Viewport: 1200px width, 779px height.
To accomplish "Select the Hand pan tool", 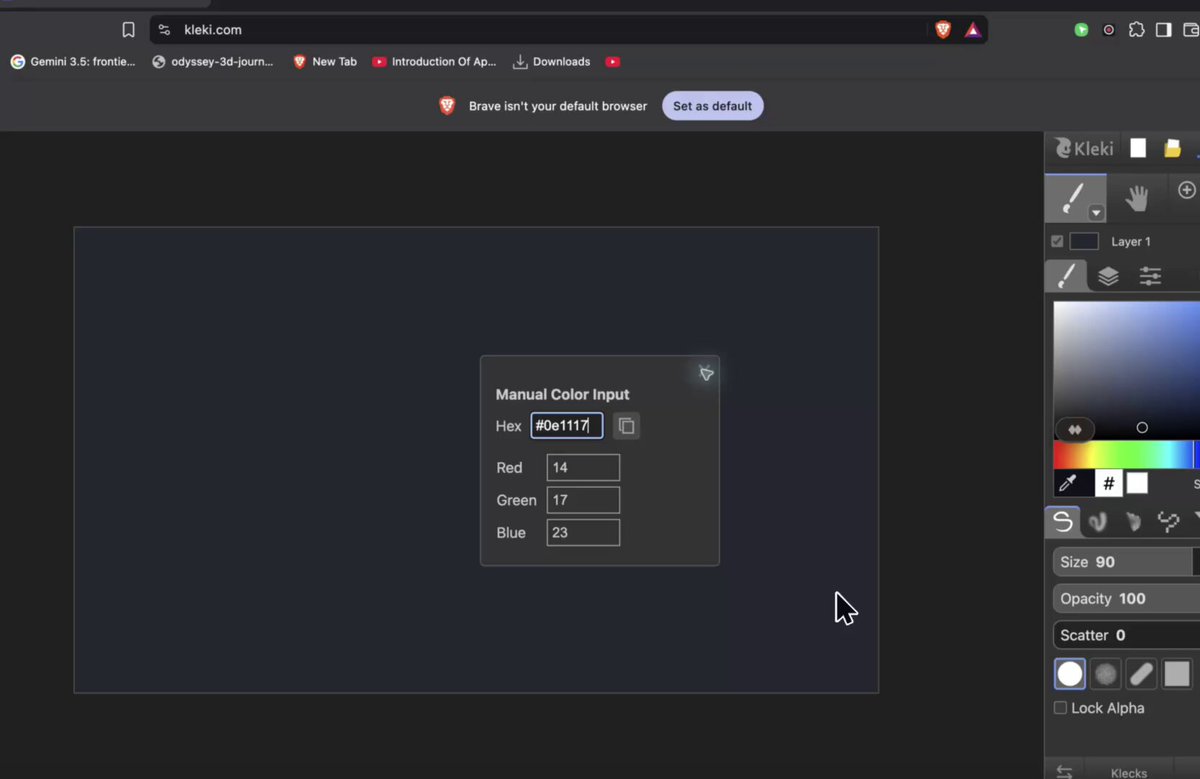I will click(x=1136, y=197).
